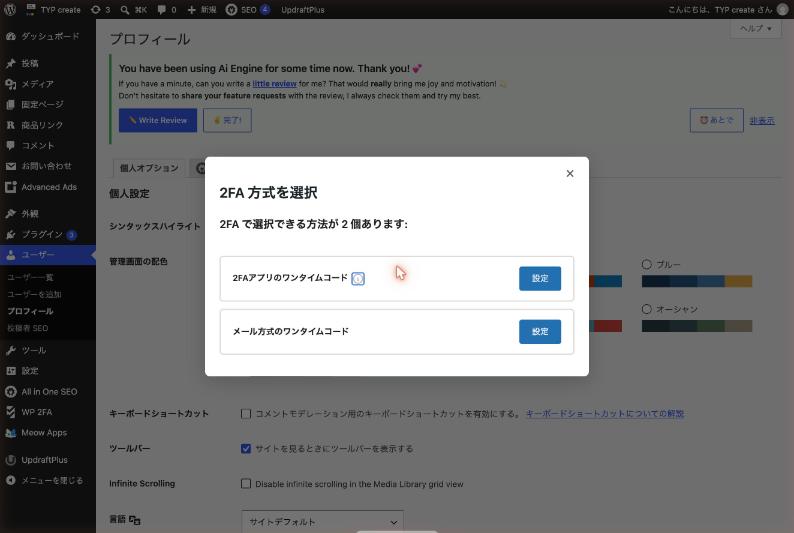Click the Write Review button
The height and width of the screenshot is (533, 794).
click(157, 120)
